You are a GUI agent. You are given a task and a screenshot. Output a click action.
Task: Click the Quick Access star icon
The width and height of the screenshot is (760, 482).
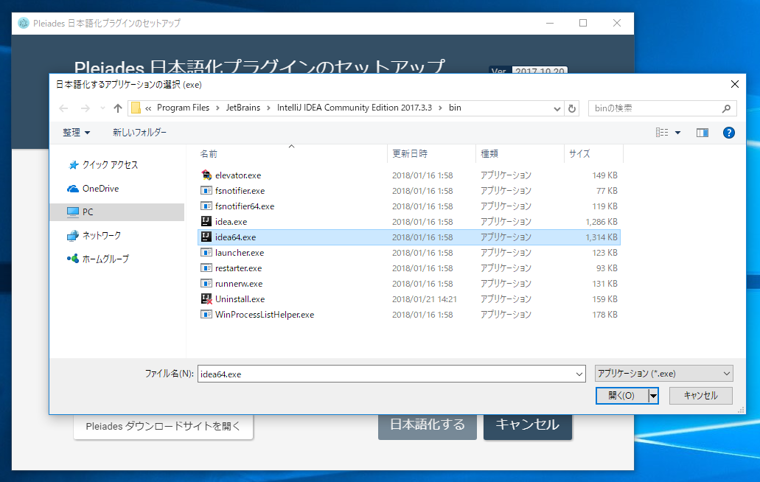[73, 165]
